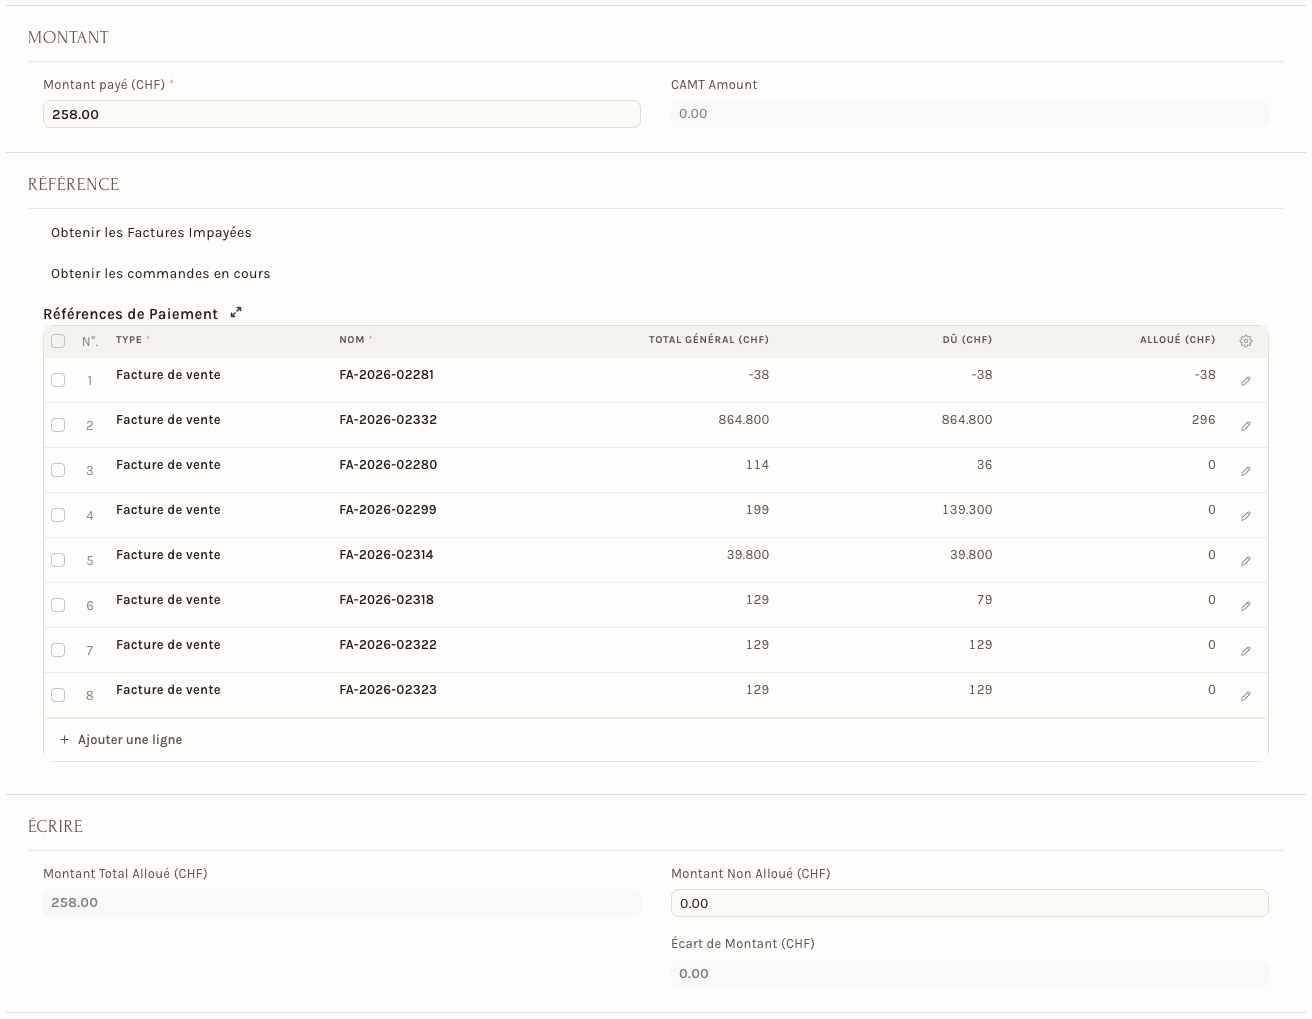Edit row FA-2026-02314 with pencil icon

(1245, 561)
